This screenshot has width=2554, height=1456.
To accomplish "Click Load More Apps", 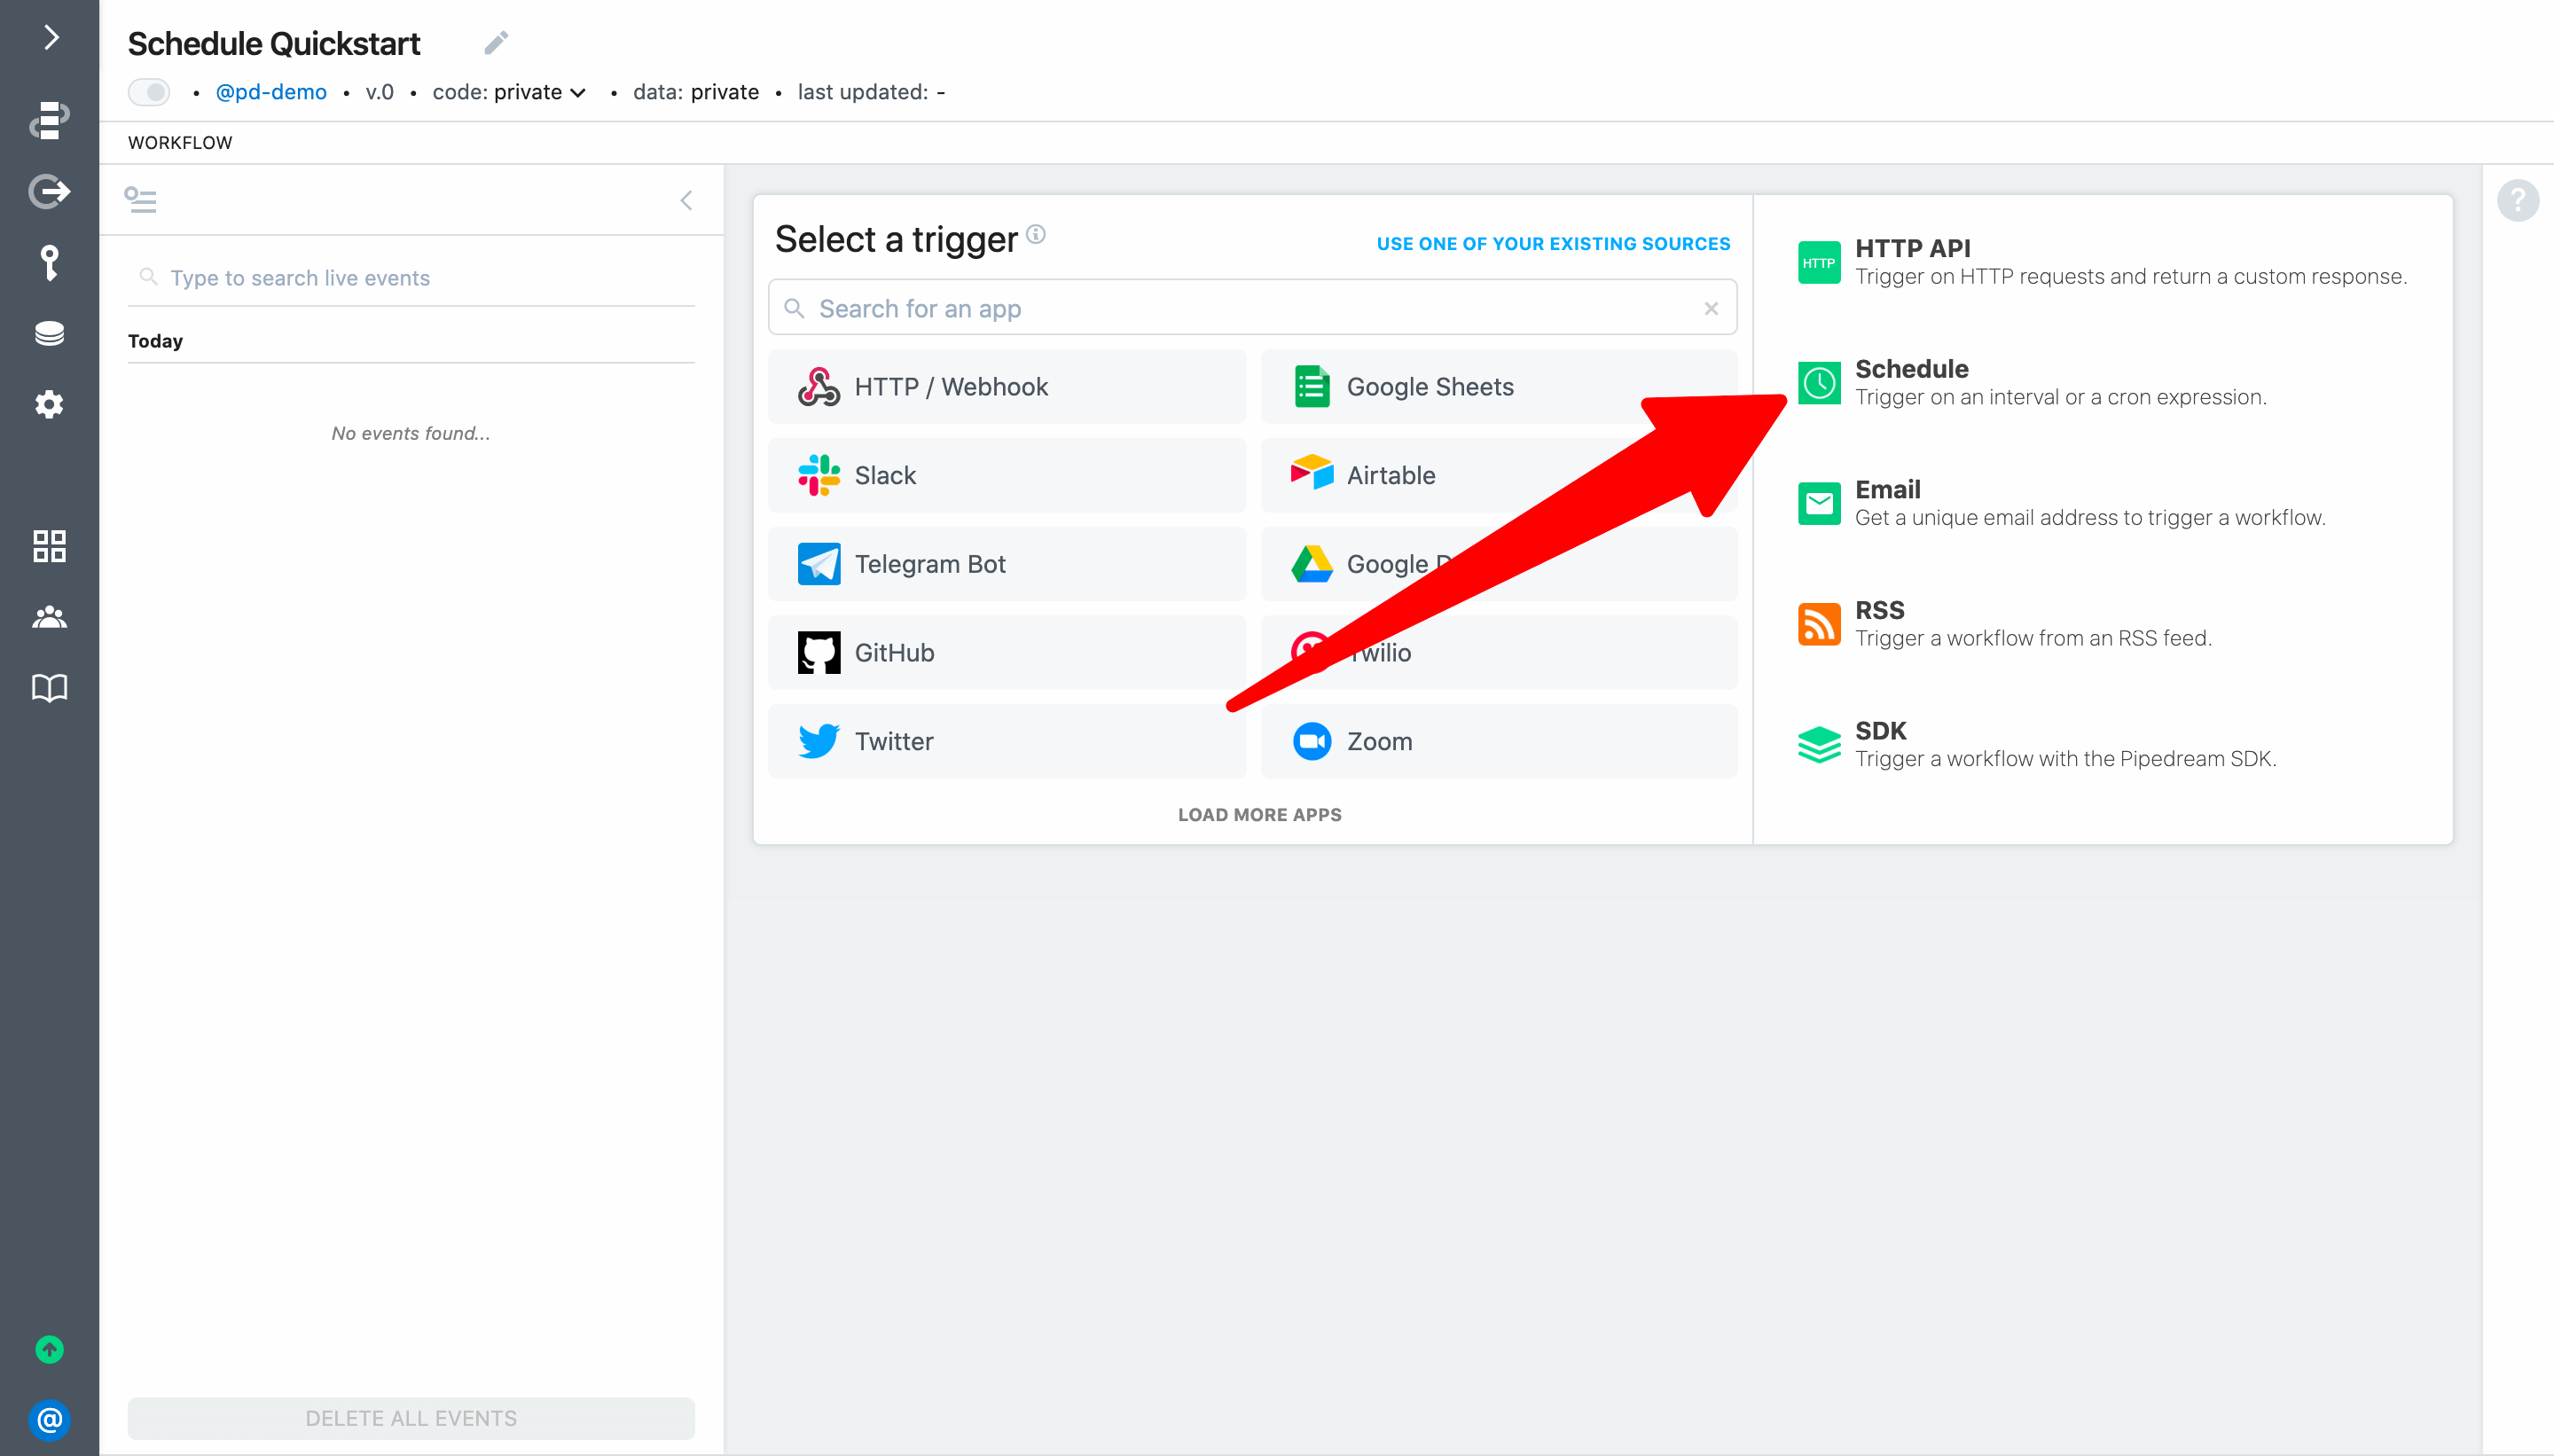I will pyautogui.click(x=1259, y=814).
